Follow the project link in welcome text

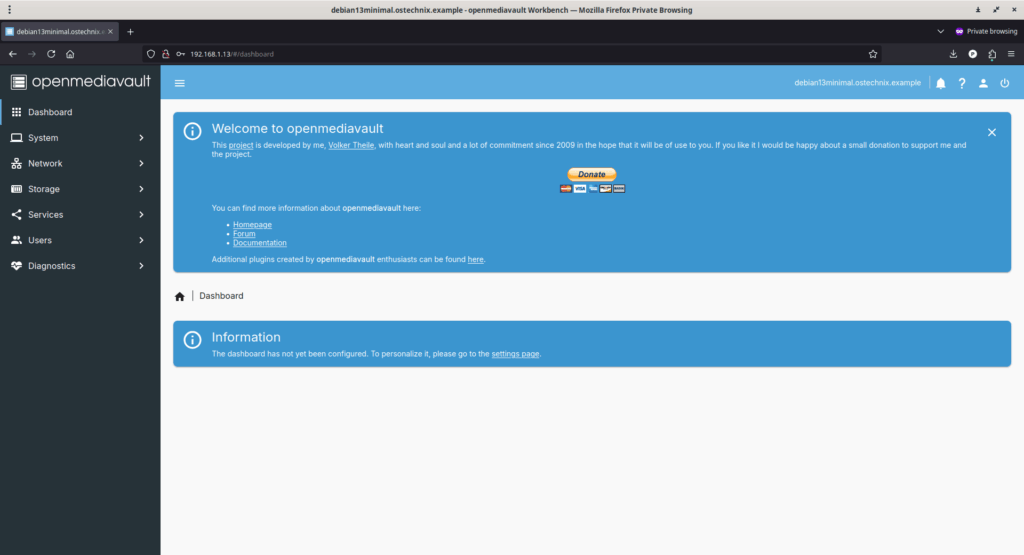(241, 145)
